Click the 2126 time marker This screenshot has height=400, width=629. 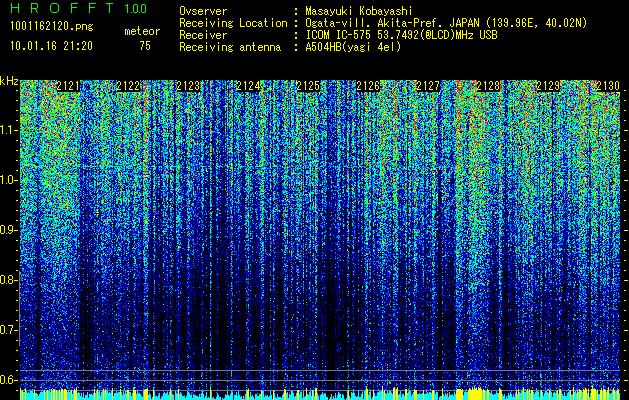(368, 86)
